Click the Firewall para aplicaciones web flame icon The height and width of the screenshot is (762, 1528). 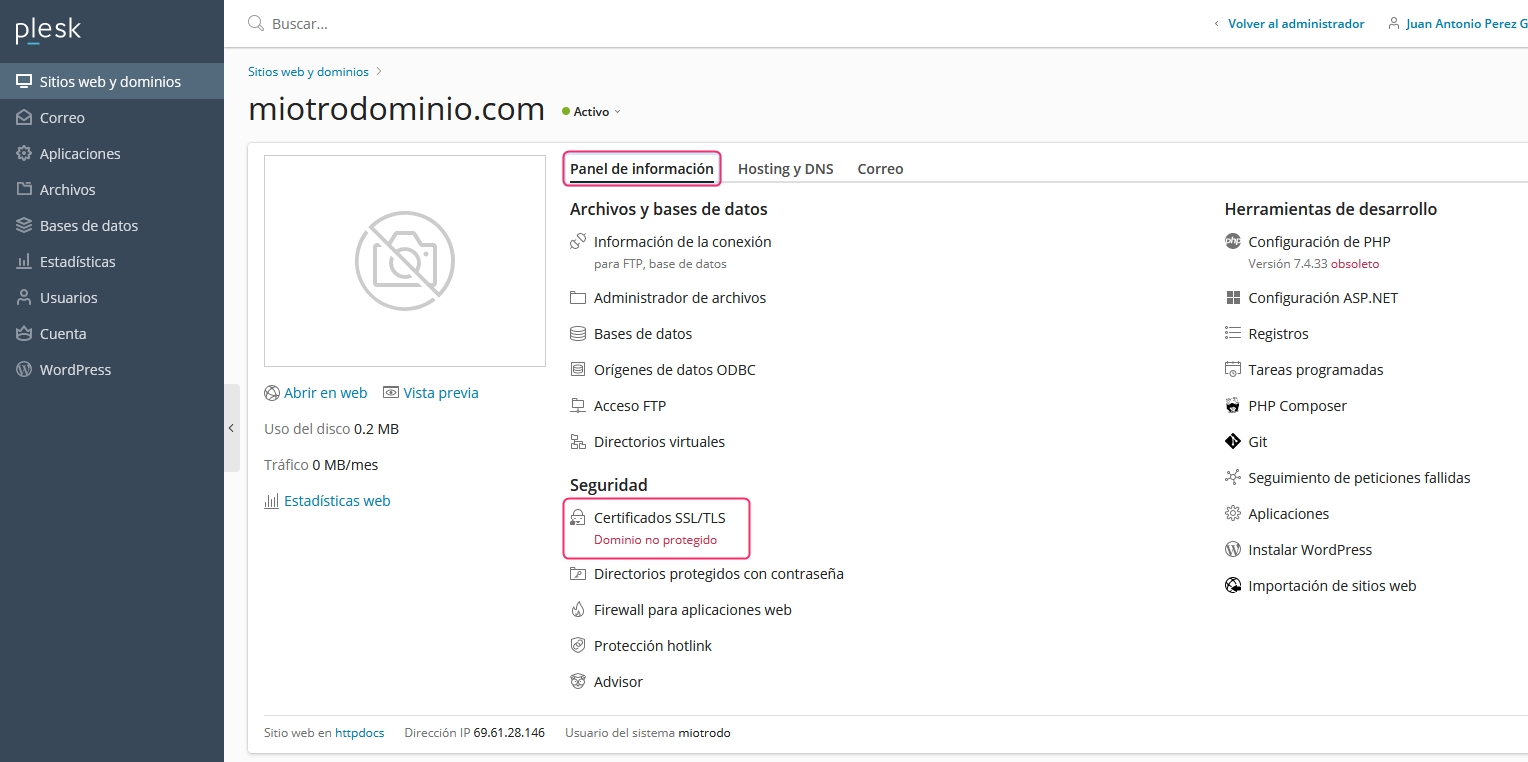(x=577, y=610)
